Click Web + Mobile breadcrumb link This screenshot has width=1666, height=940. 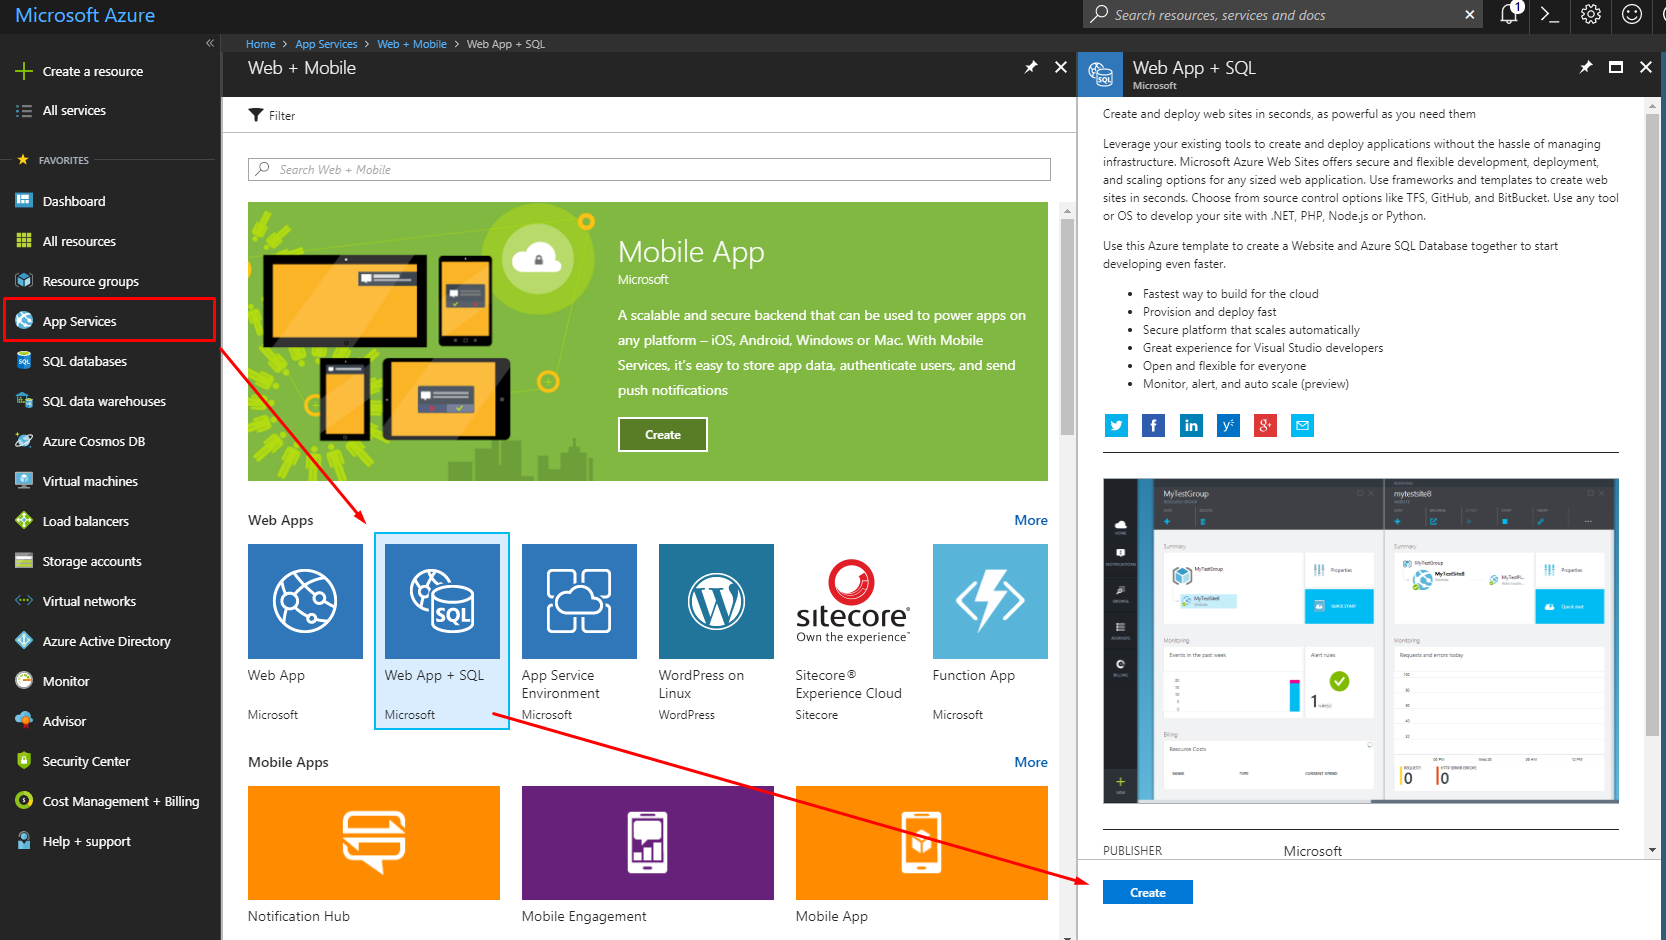coord(412,44)
